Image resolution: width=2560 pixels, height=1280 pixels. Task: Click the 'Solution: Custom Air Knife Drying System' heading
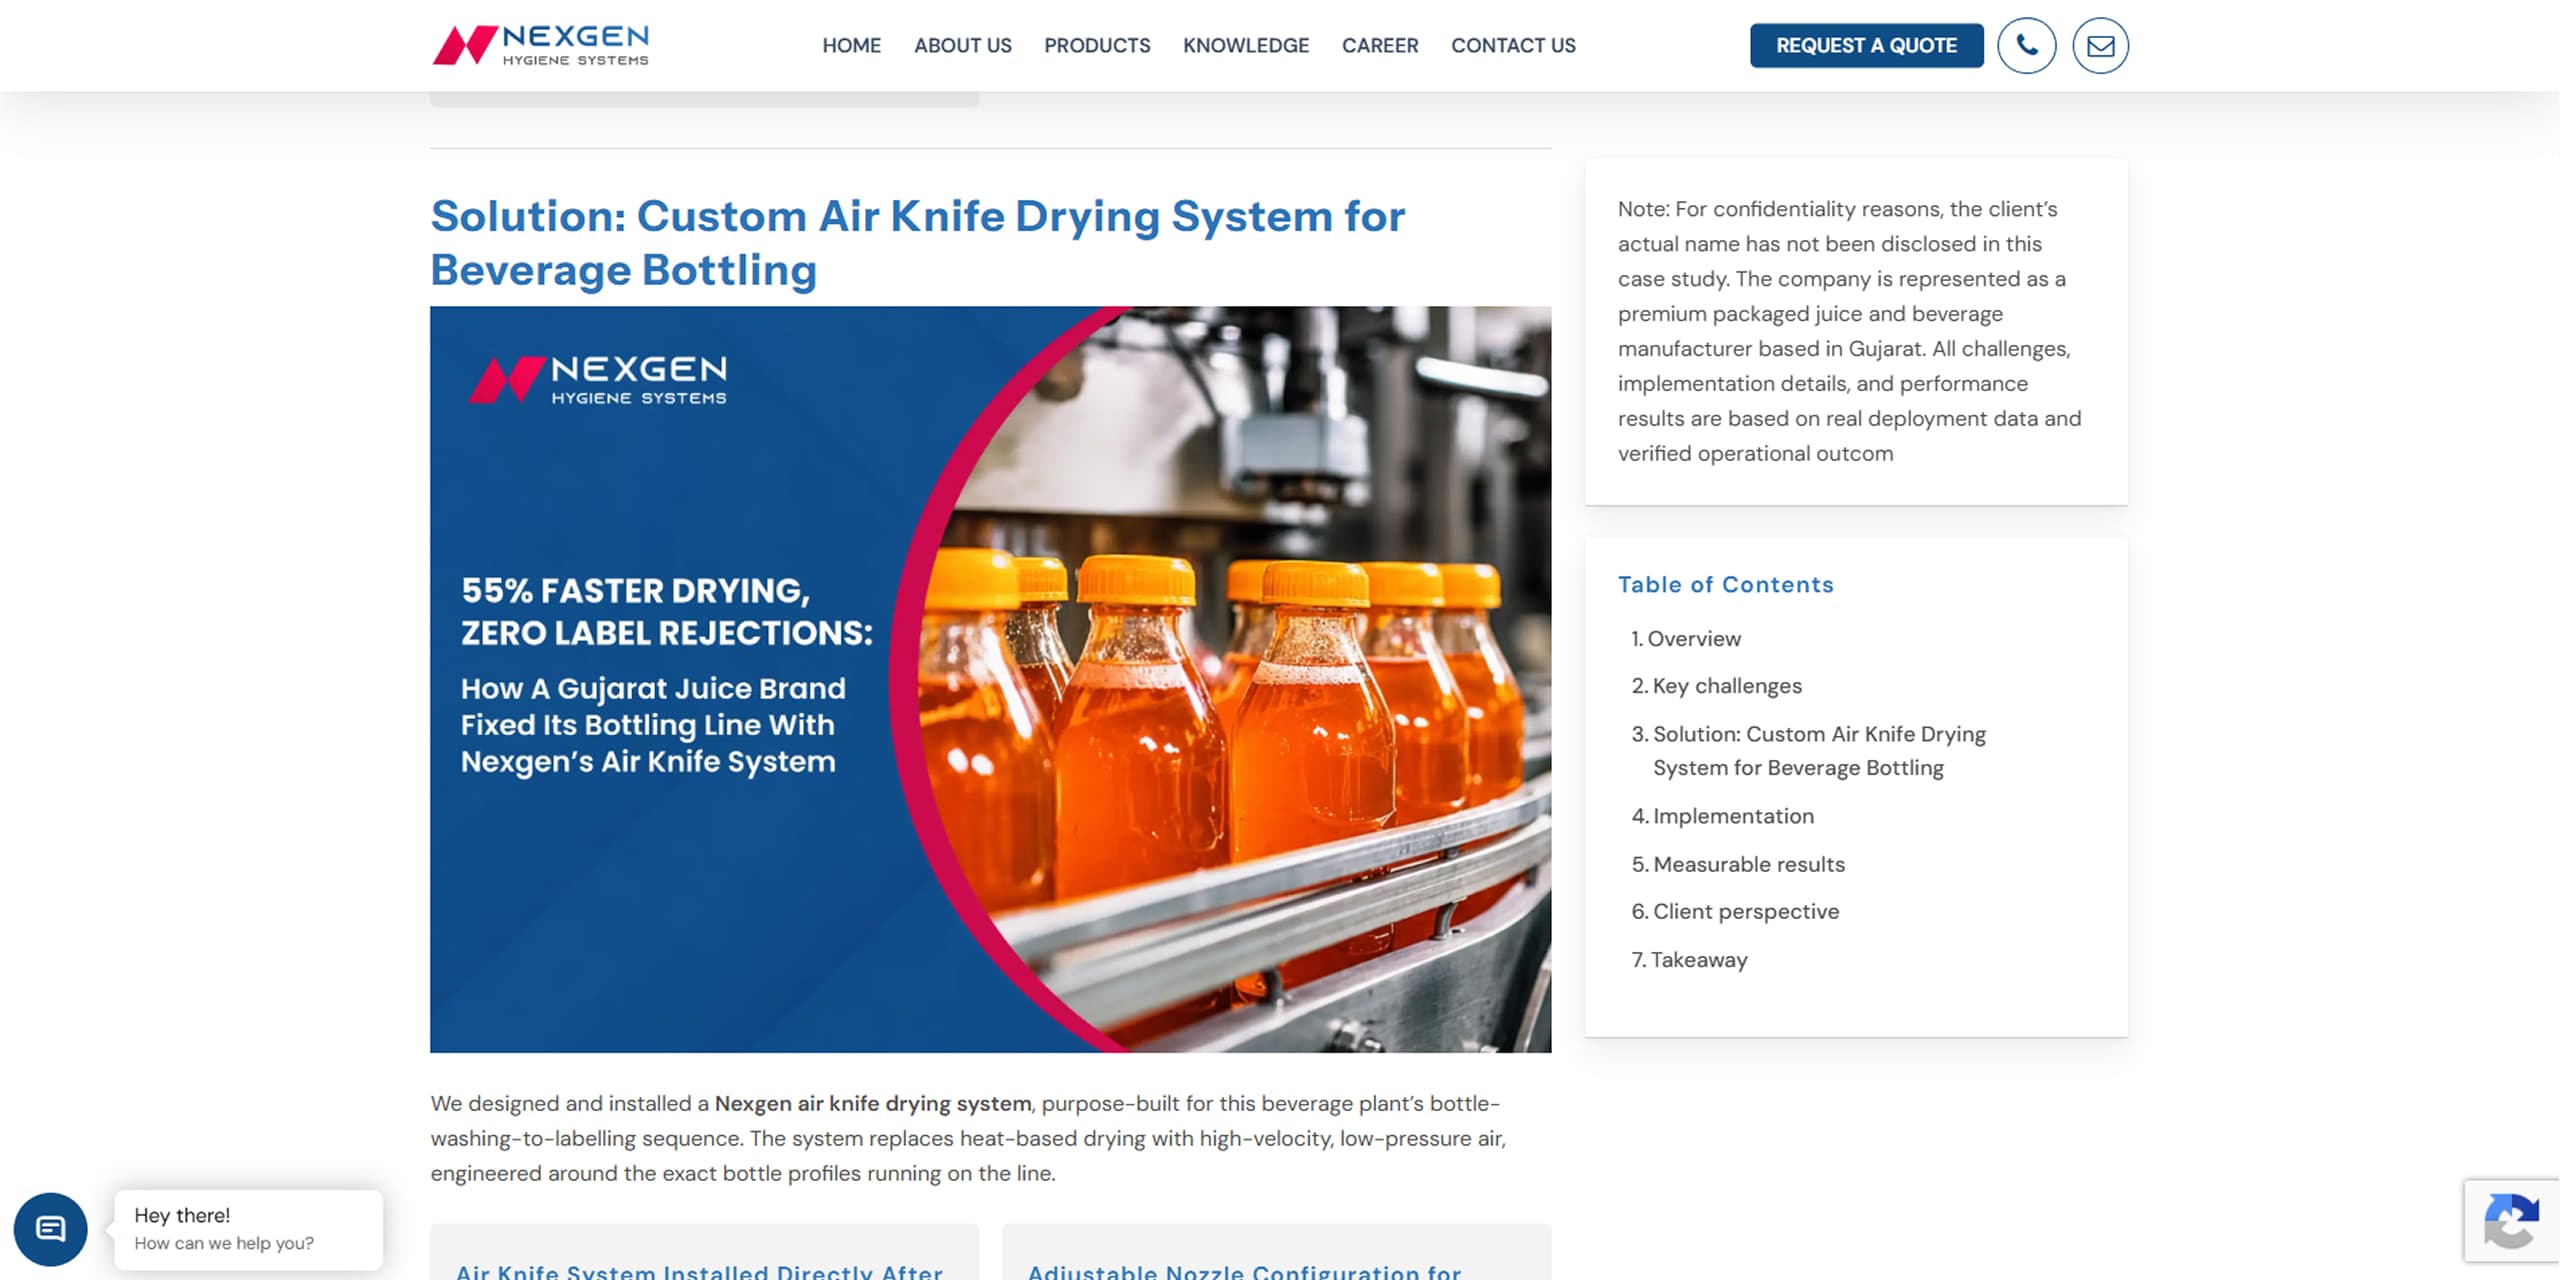(917, 243)
